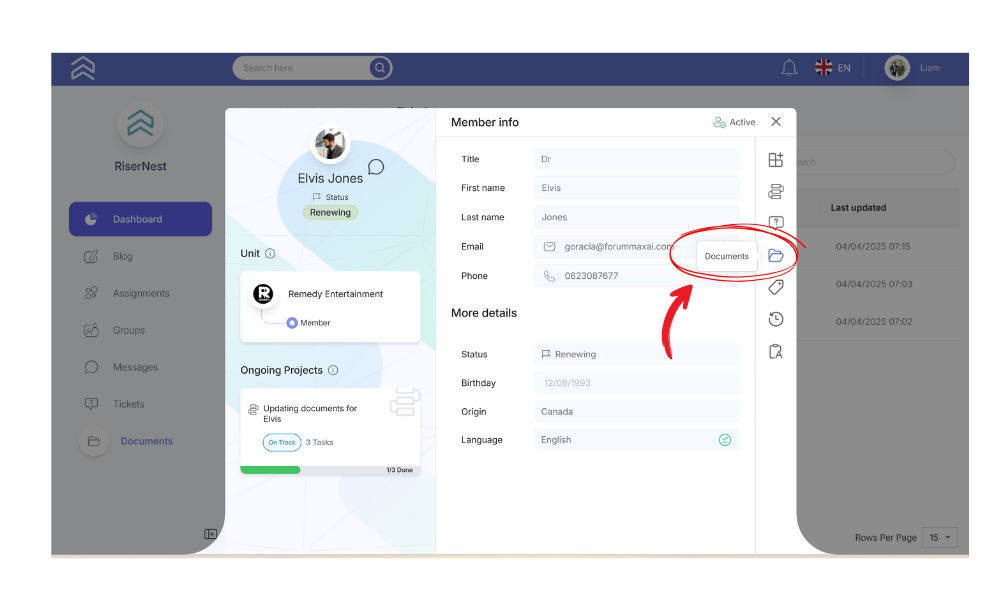1000x600 pixels.
Task: Click the Title field showing Dr
Action: coord(636,159)
